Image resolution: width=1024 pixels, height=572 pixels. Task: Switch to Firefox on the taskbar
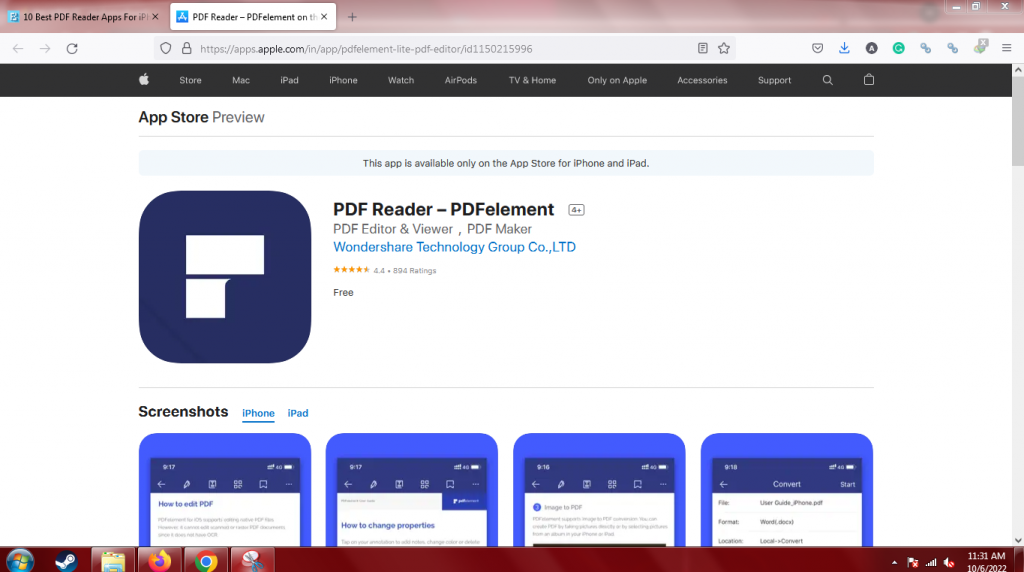[159, 561]
